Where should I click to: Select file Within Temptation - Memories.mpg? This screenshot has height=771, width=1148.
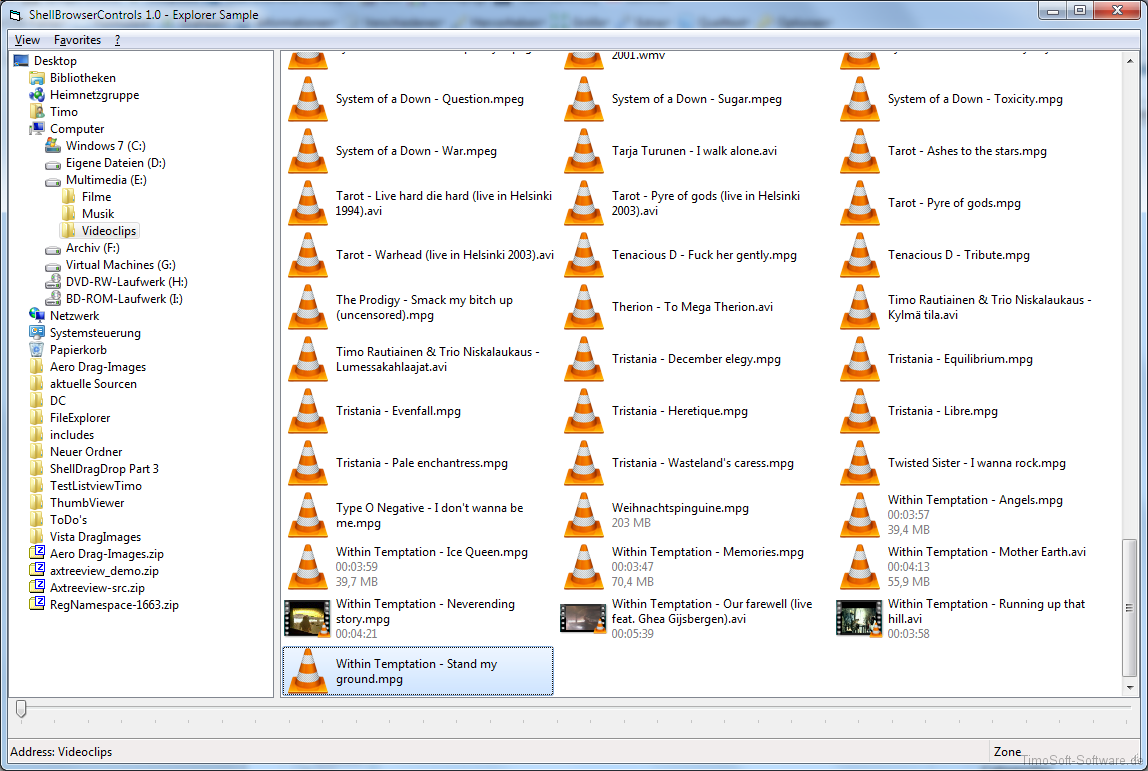(x=708, y=552)
